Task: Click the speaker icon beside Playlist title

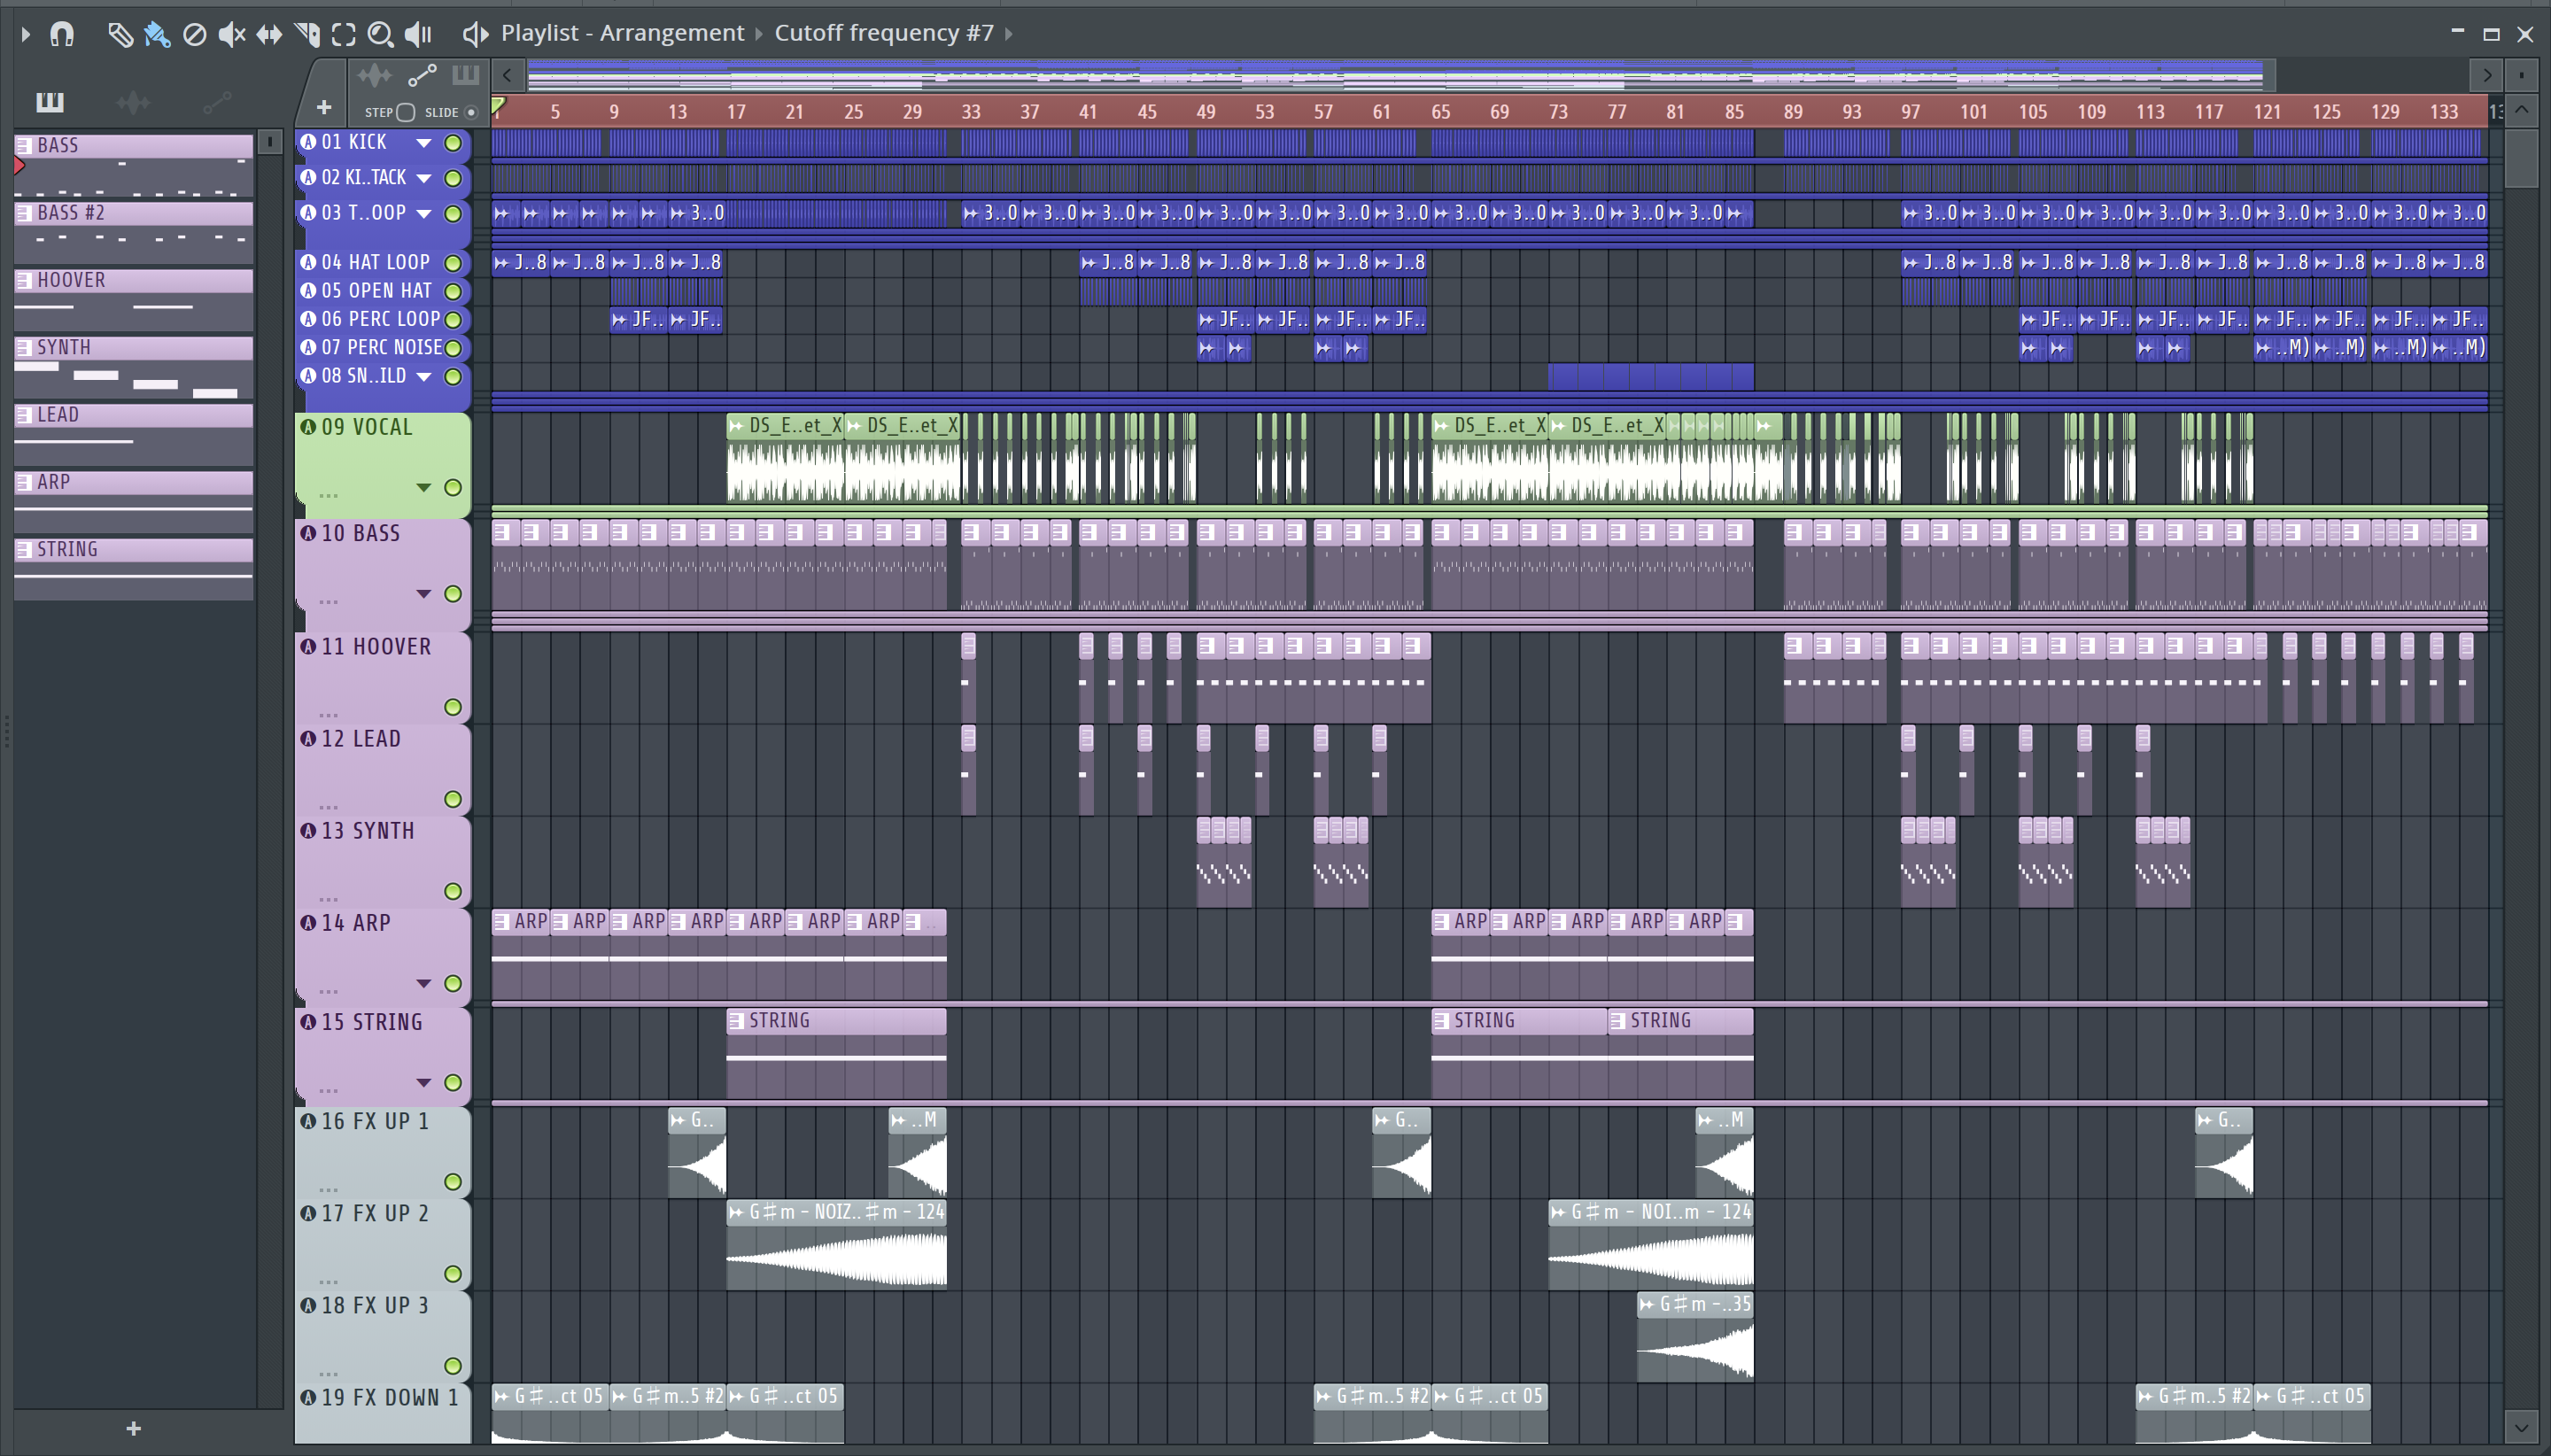Action: [475, 34]
